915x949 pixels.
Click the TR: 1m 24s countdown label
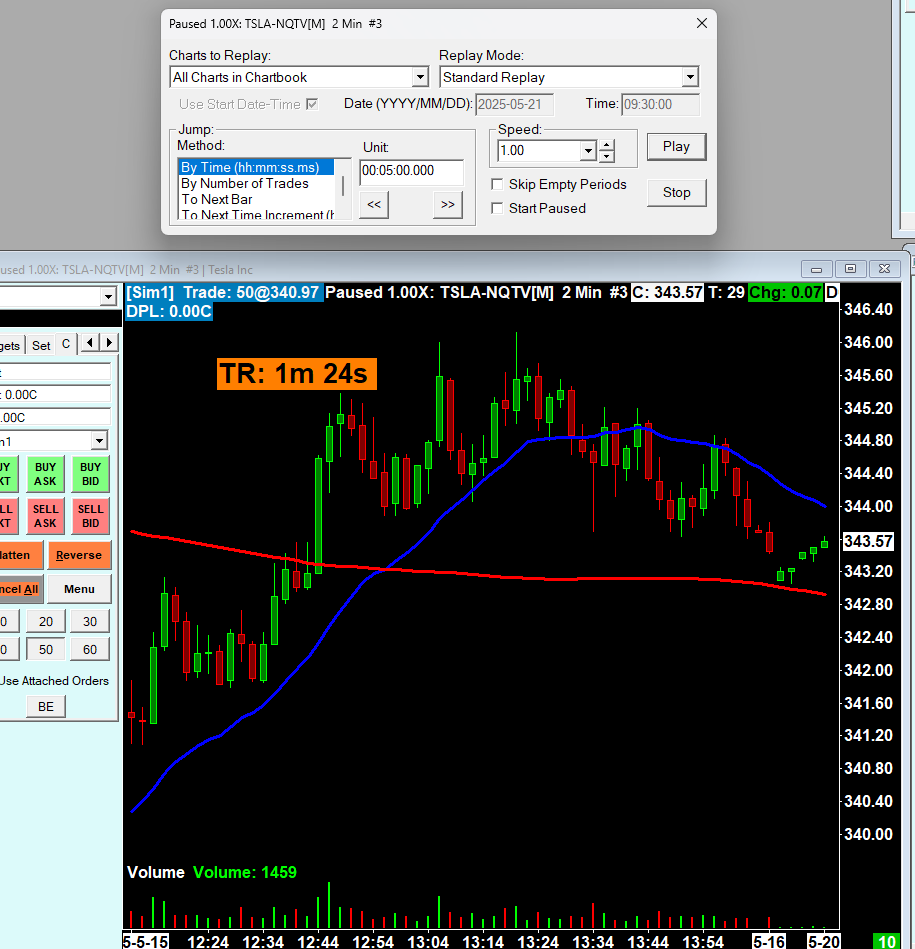[297, 373]
